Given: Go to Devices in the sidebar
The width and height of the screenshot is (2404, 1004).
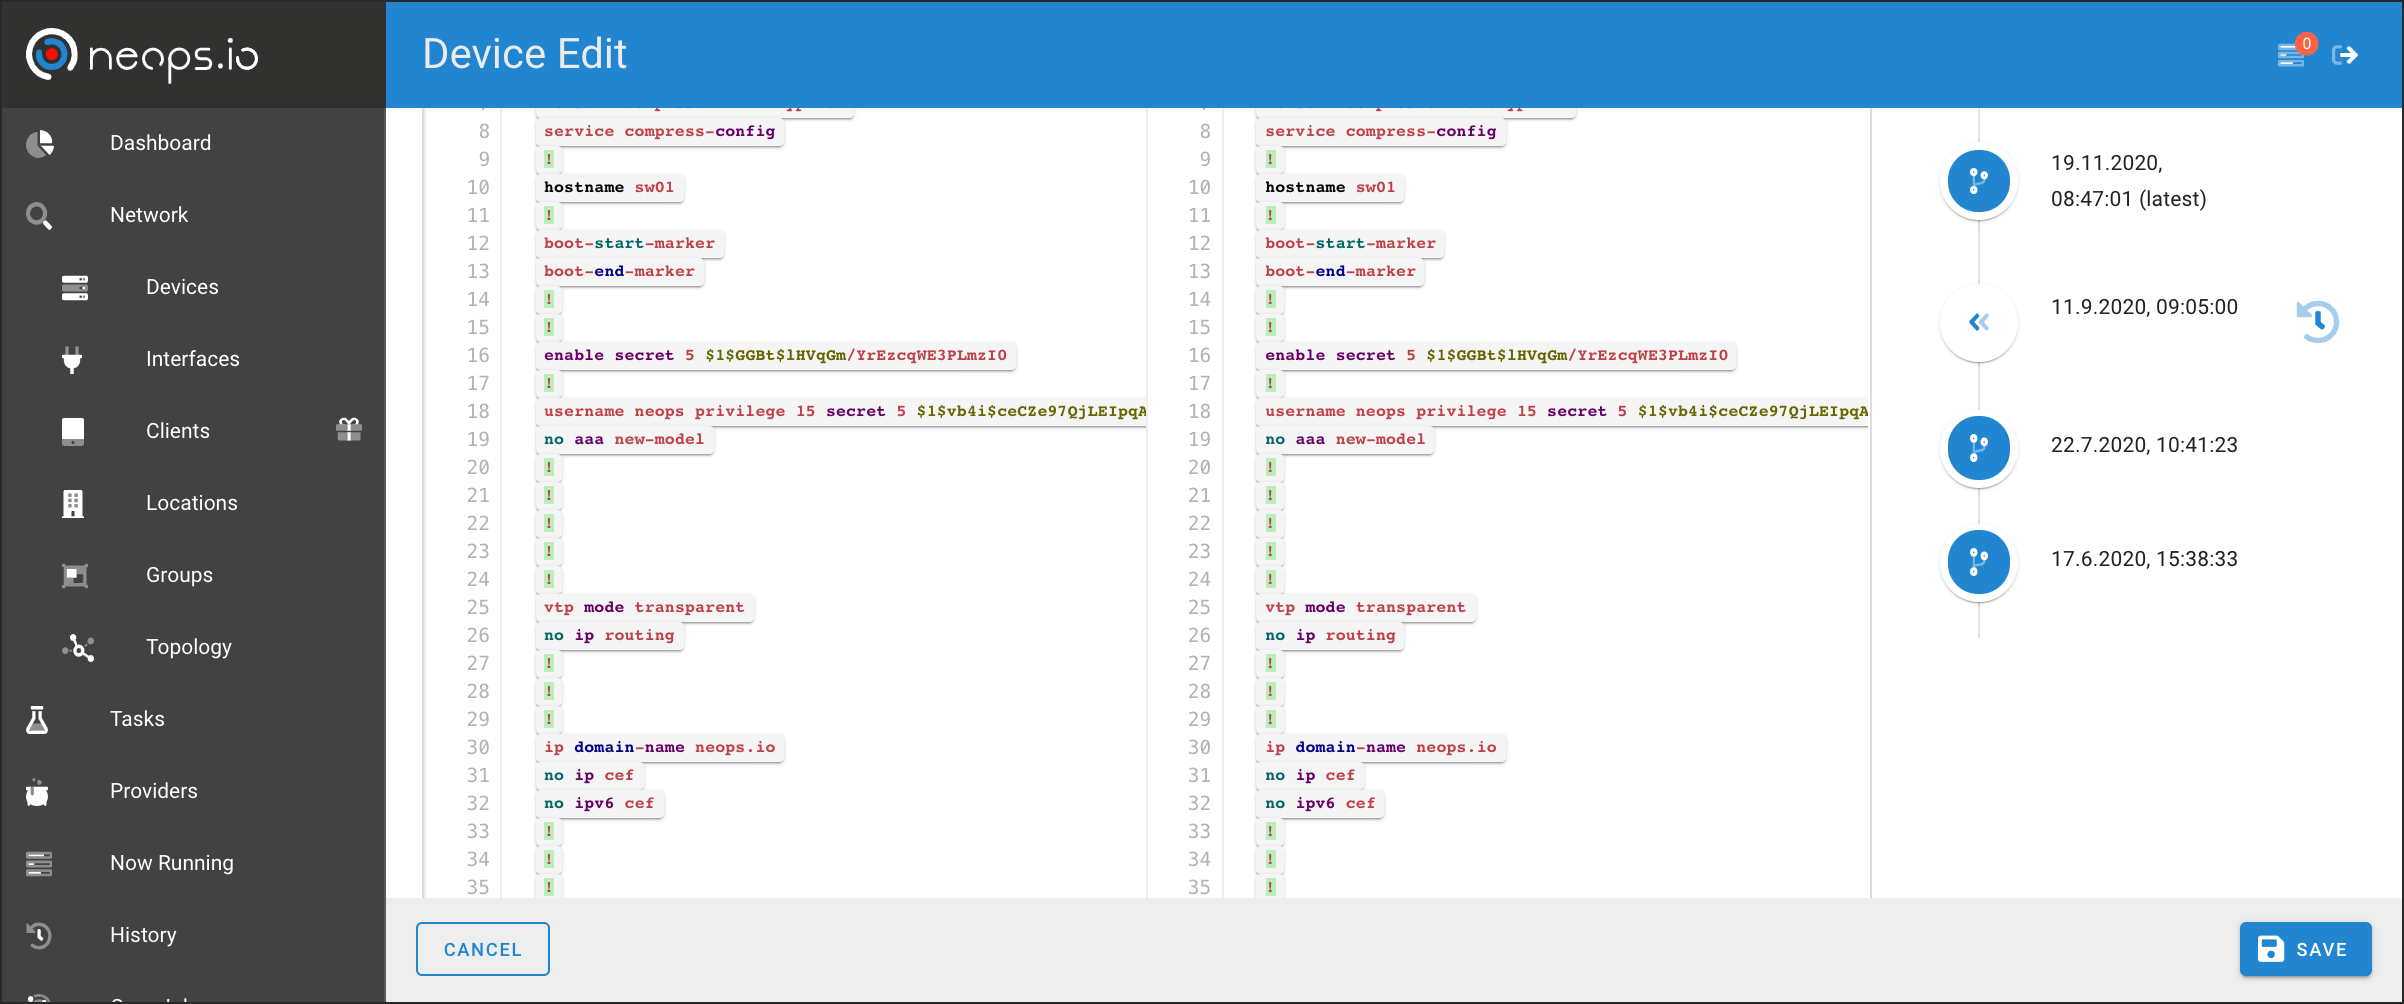Looking at the screenshot, I should coord(182,287).
